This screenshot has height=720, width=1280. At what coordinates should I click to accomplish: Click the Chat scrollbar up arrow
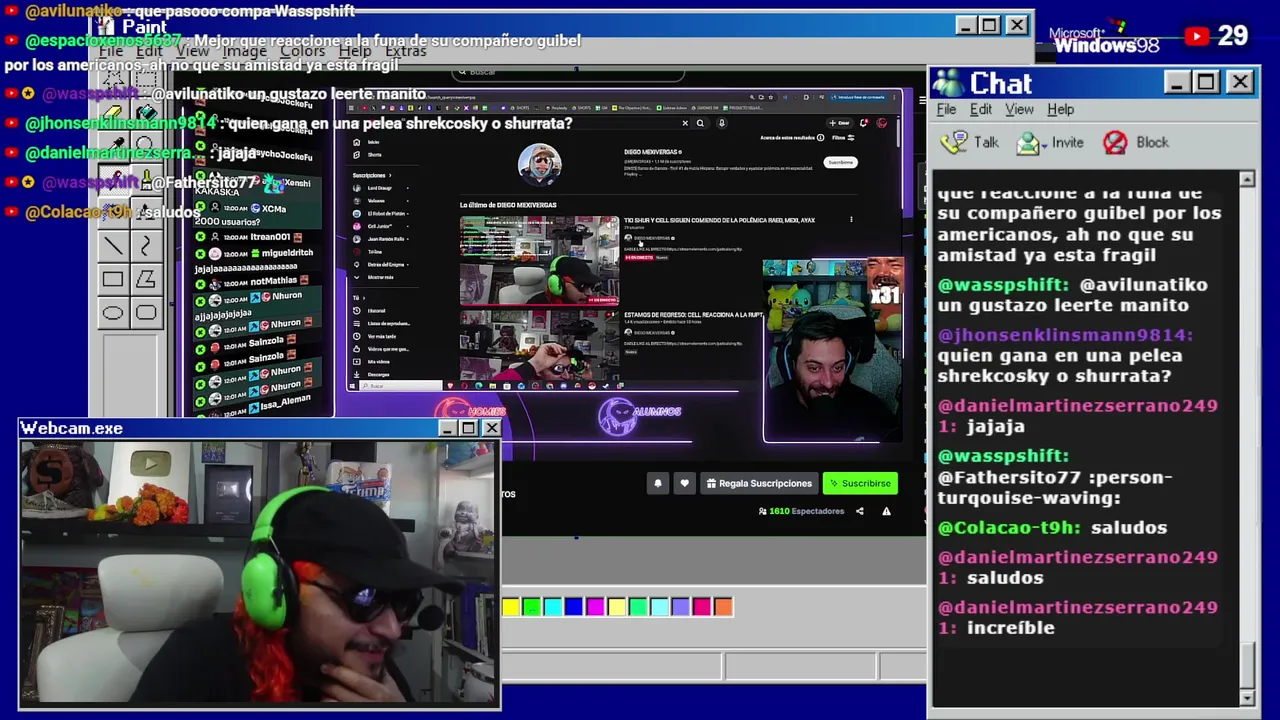pyautogui.click(x=1246, y=179)
